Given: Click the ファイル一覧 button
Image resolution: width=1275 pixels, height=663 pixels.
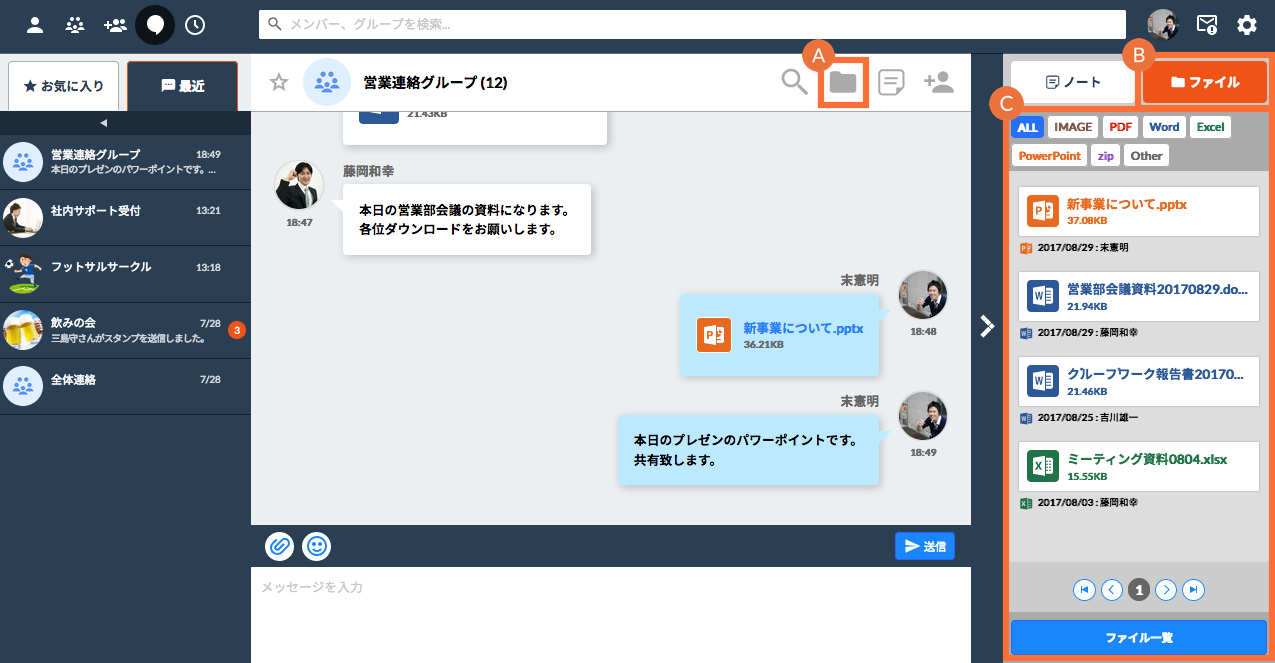Looking at the screenshot, I should pyautogui.click(x=1138, y=637).
